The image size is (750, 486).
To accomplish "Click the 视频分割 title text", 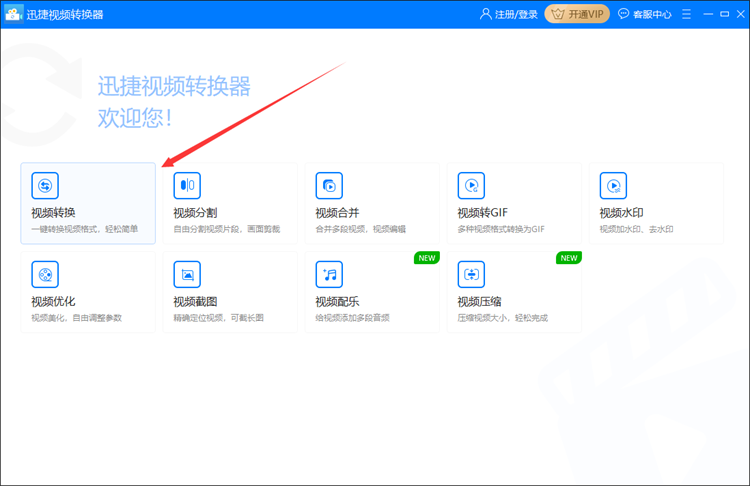I will coord(195,212).
